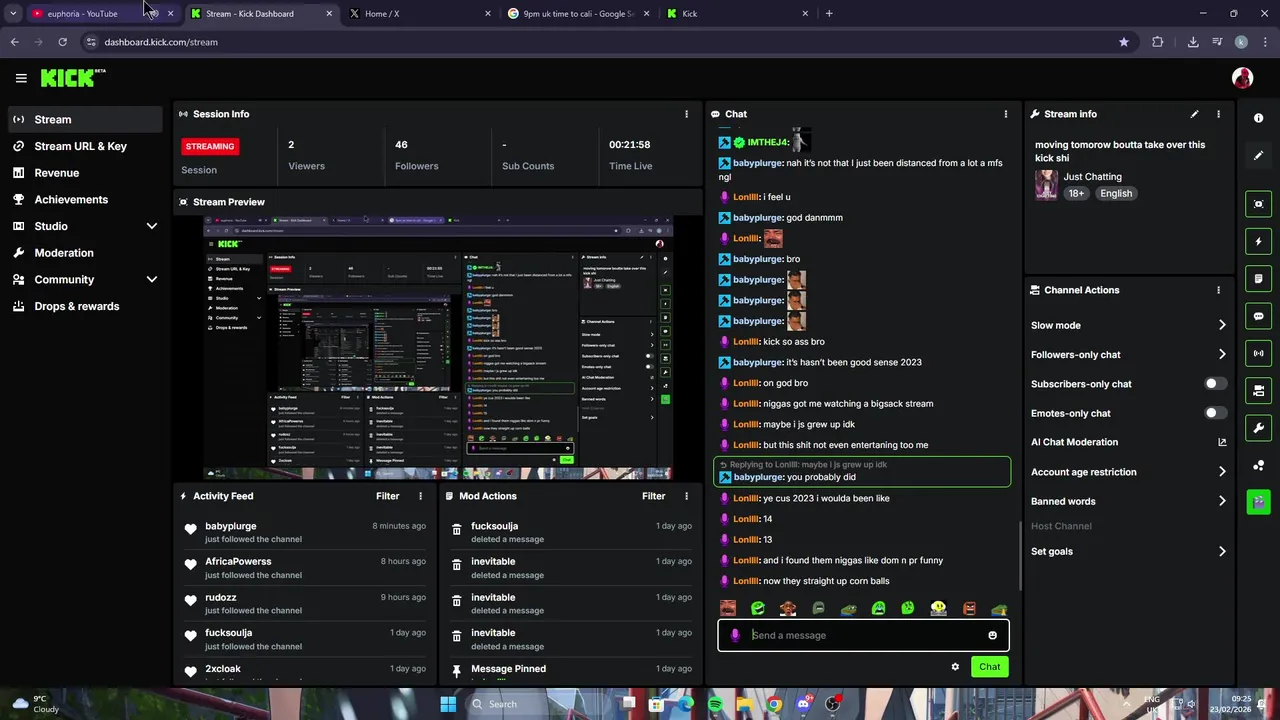Click the Just Chatting category label
The width and height of the screenshot is (1280, 720).
pyautogui.click(x=1092, y=177)
